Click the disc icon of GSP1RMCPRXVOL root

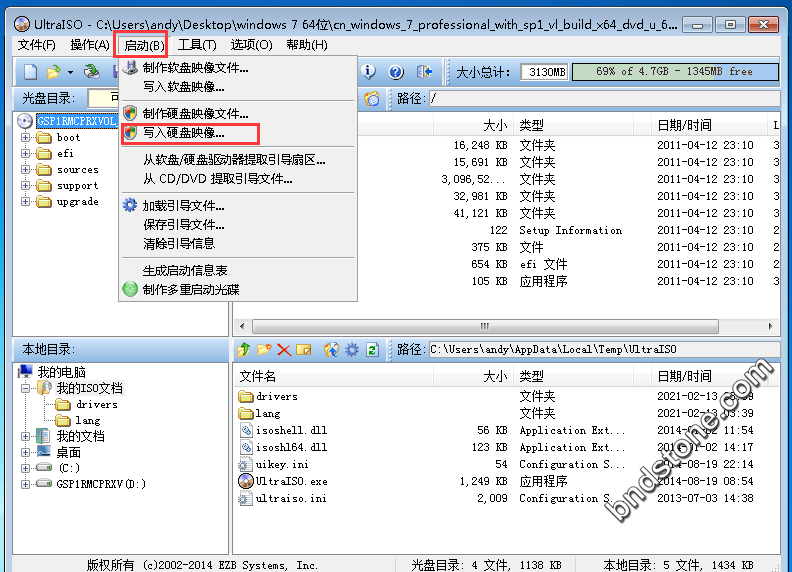click(x=25, y=121)
